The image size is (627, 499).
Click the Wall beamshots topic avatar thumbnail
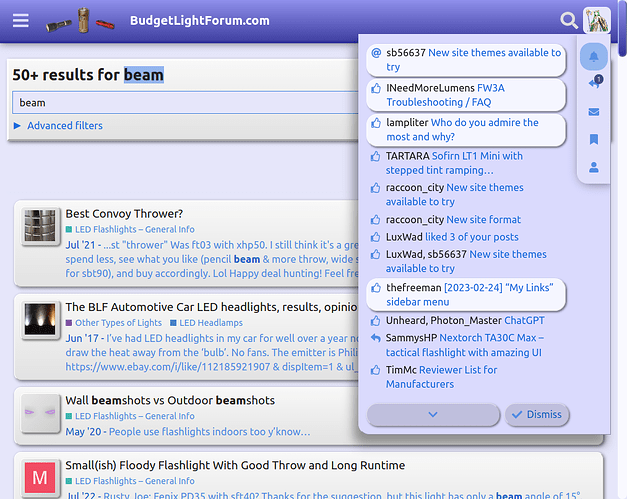pyautogui.click(x=40, y=413)
